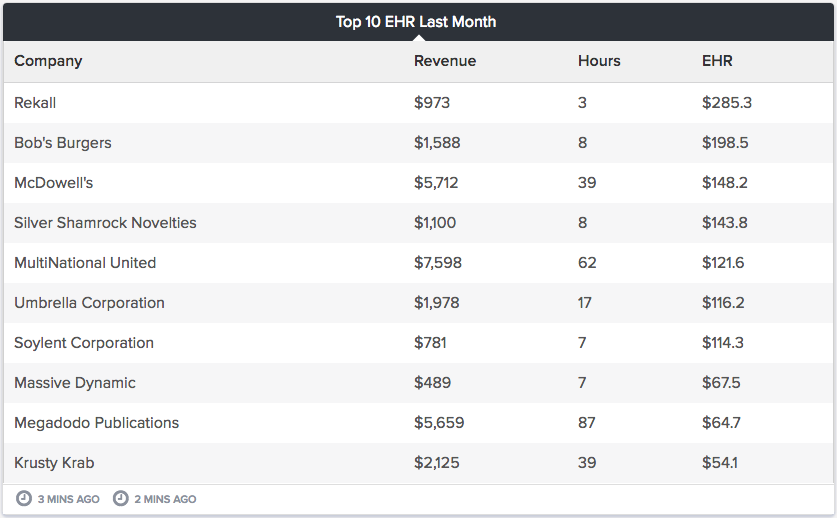Select MultiNational United company
This screenshot has width=837, height=518.
coord(85,263)
